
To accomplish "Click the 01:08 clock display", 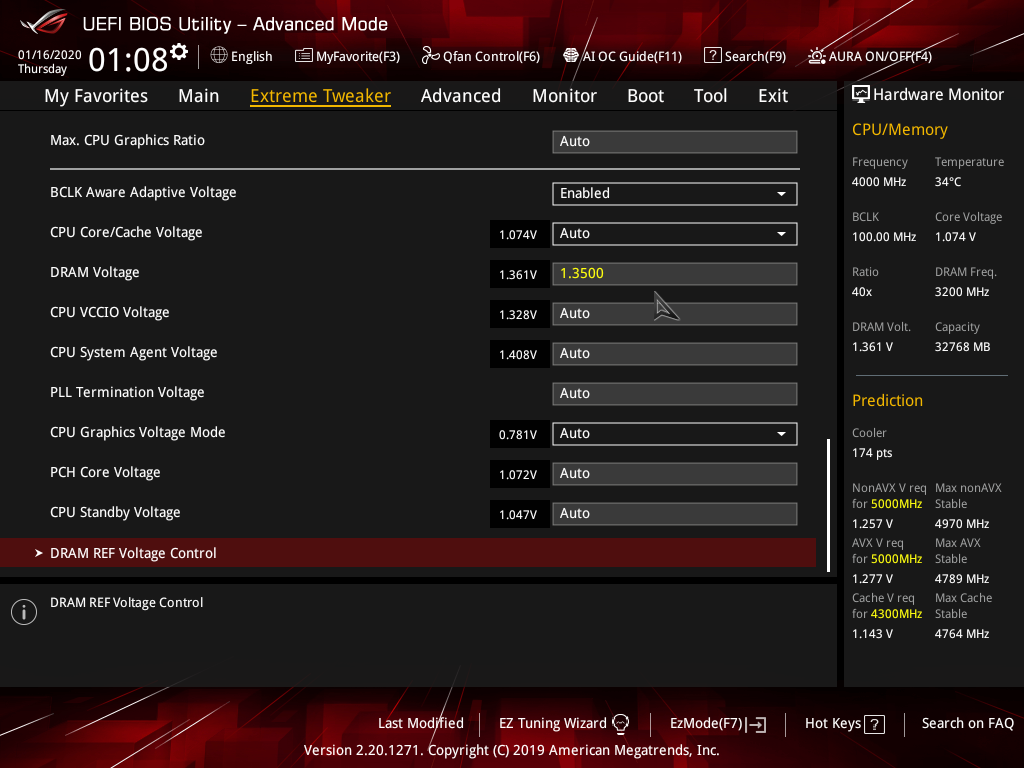I will 128,59.
